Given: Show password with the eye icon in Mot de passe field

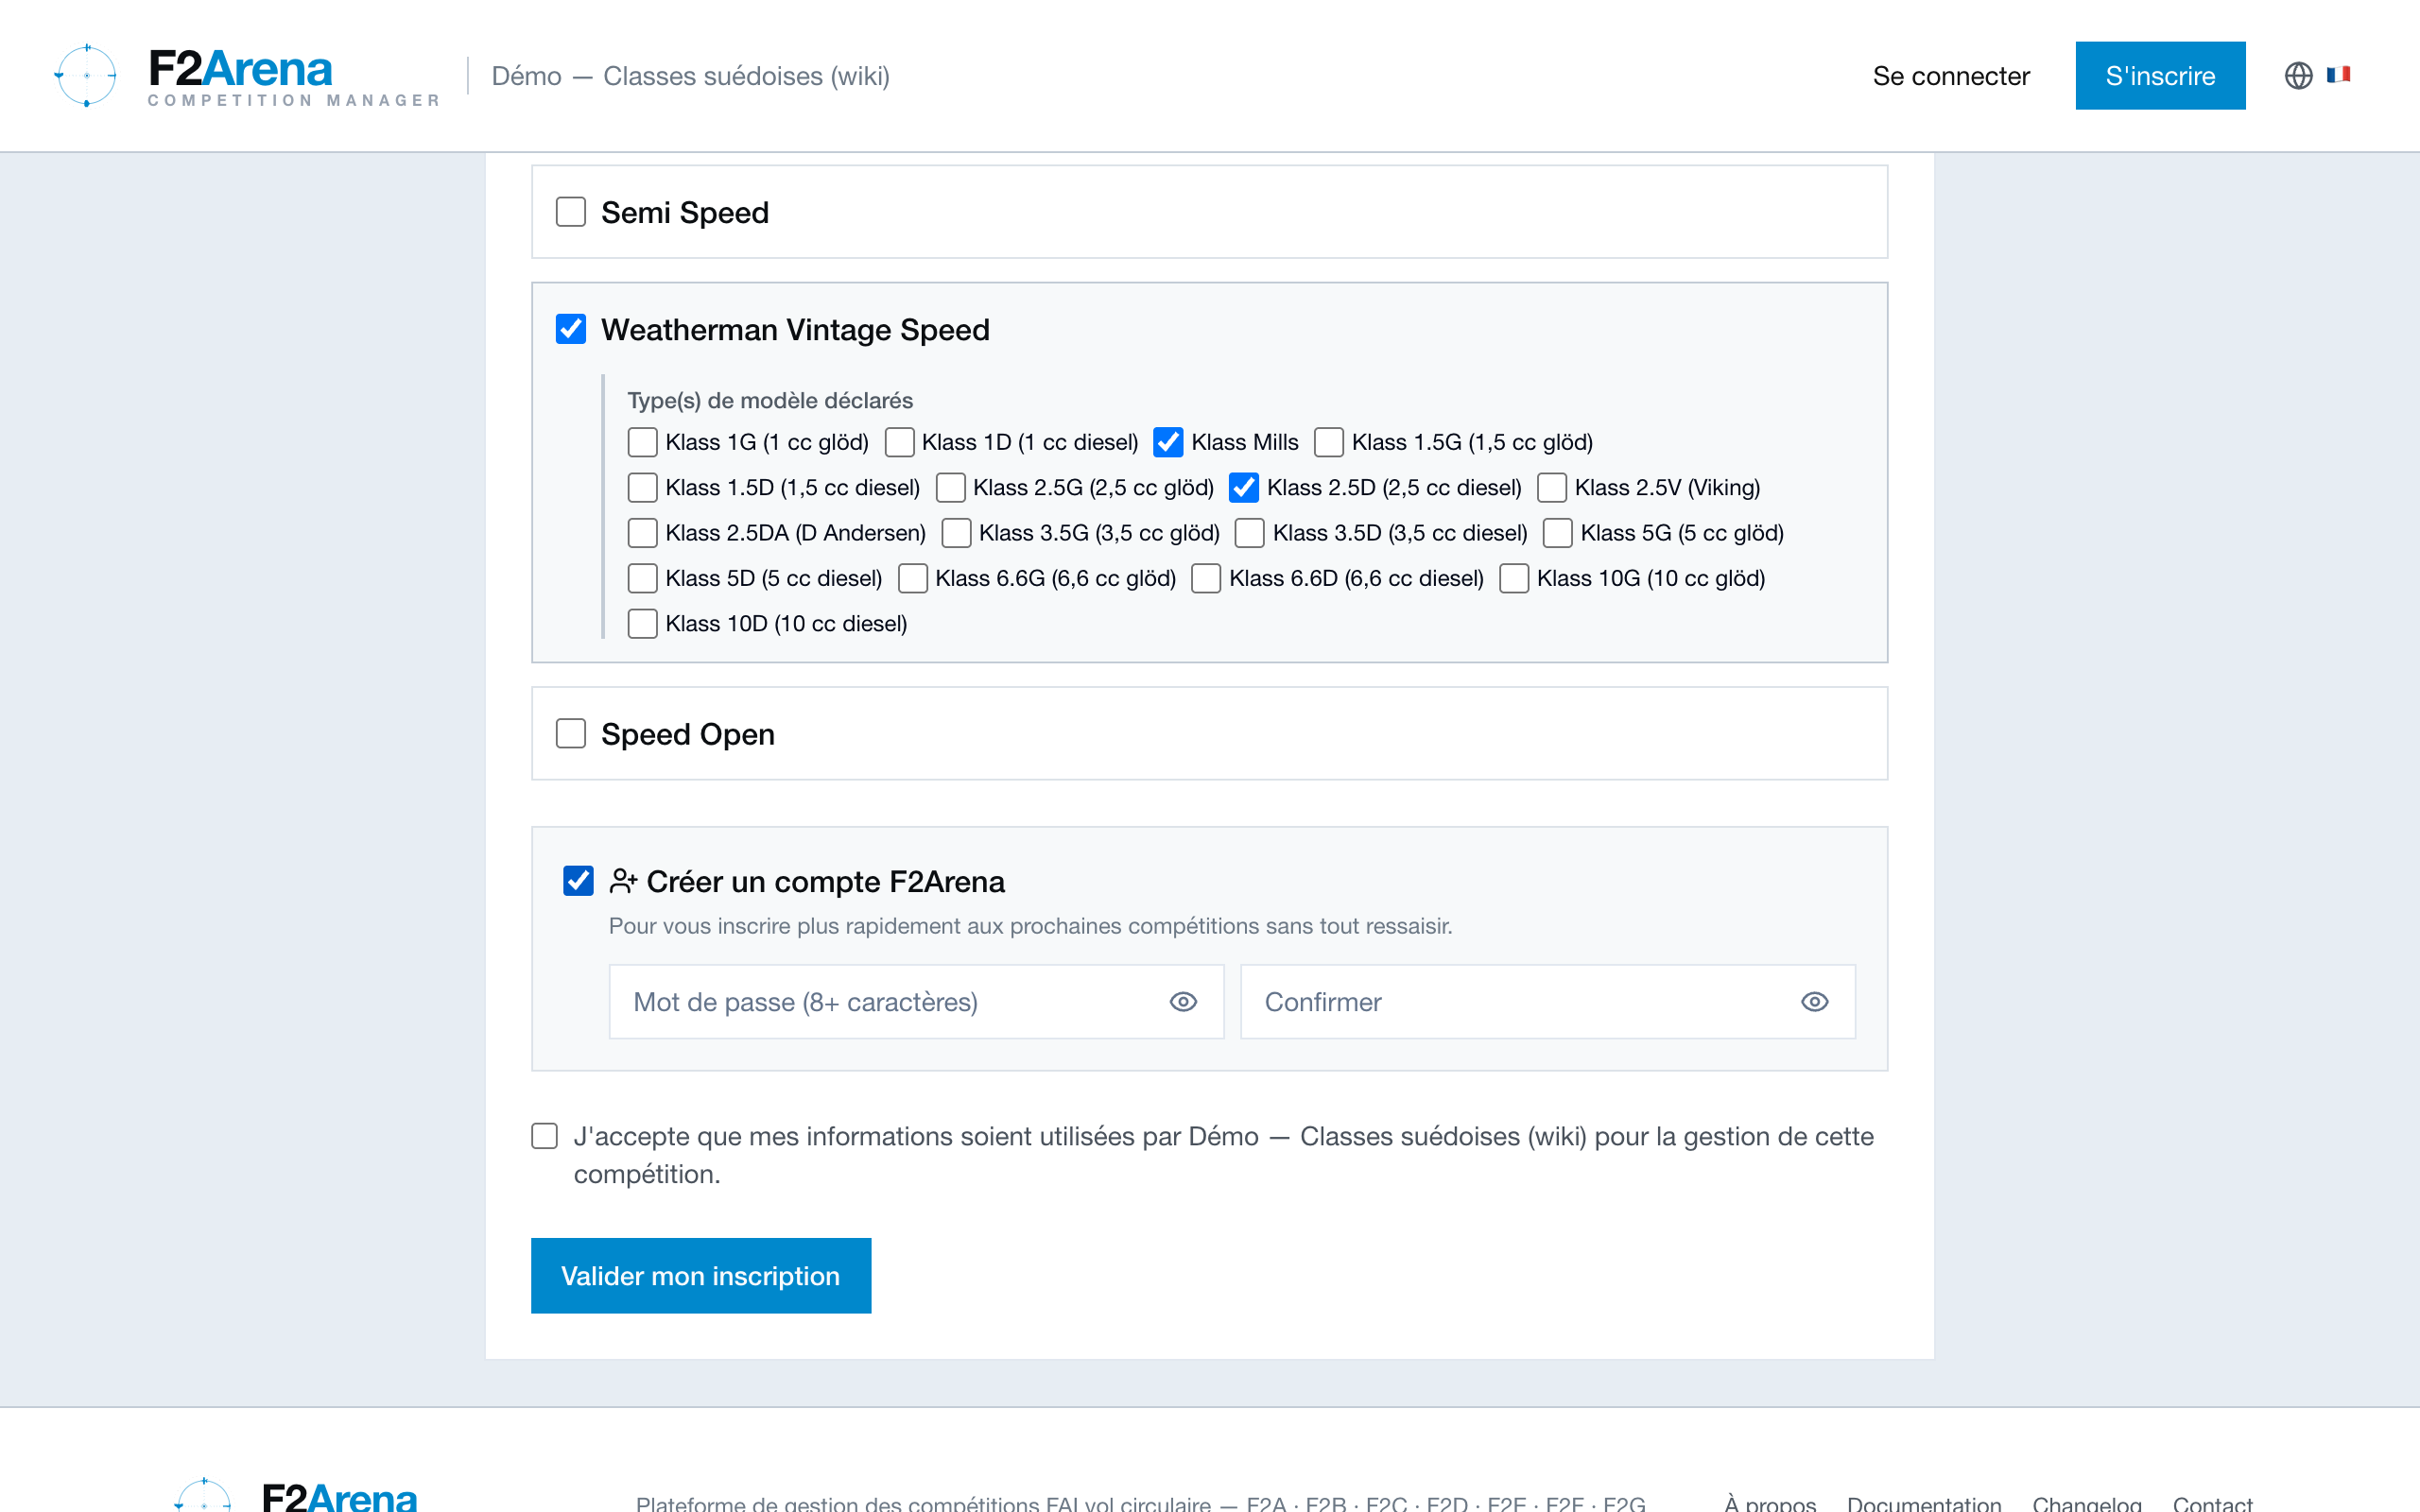Looking at the screenshot, I should point(1183,1002).
